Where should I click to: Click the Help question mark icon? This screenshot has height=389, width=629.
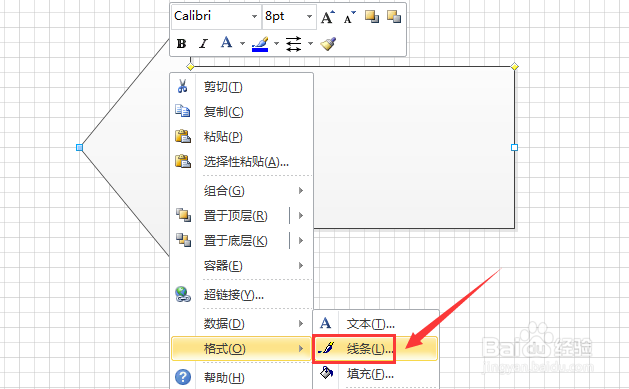[183, 377]
